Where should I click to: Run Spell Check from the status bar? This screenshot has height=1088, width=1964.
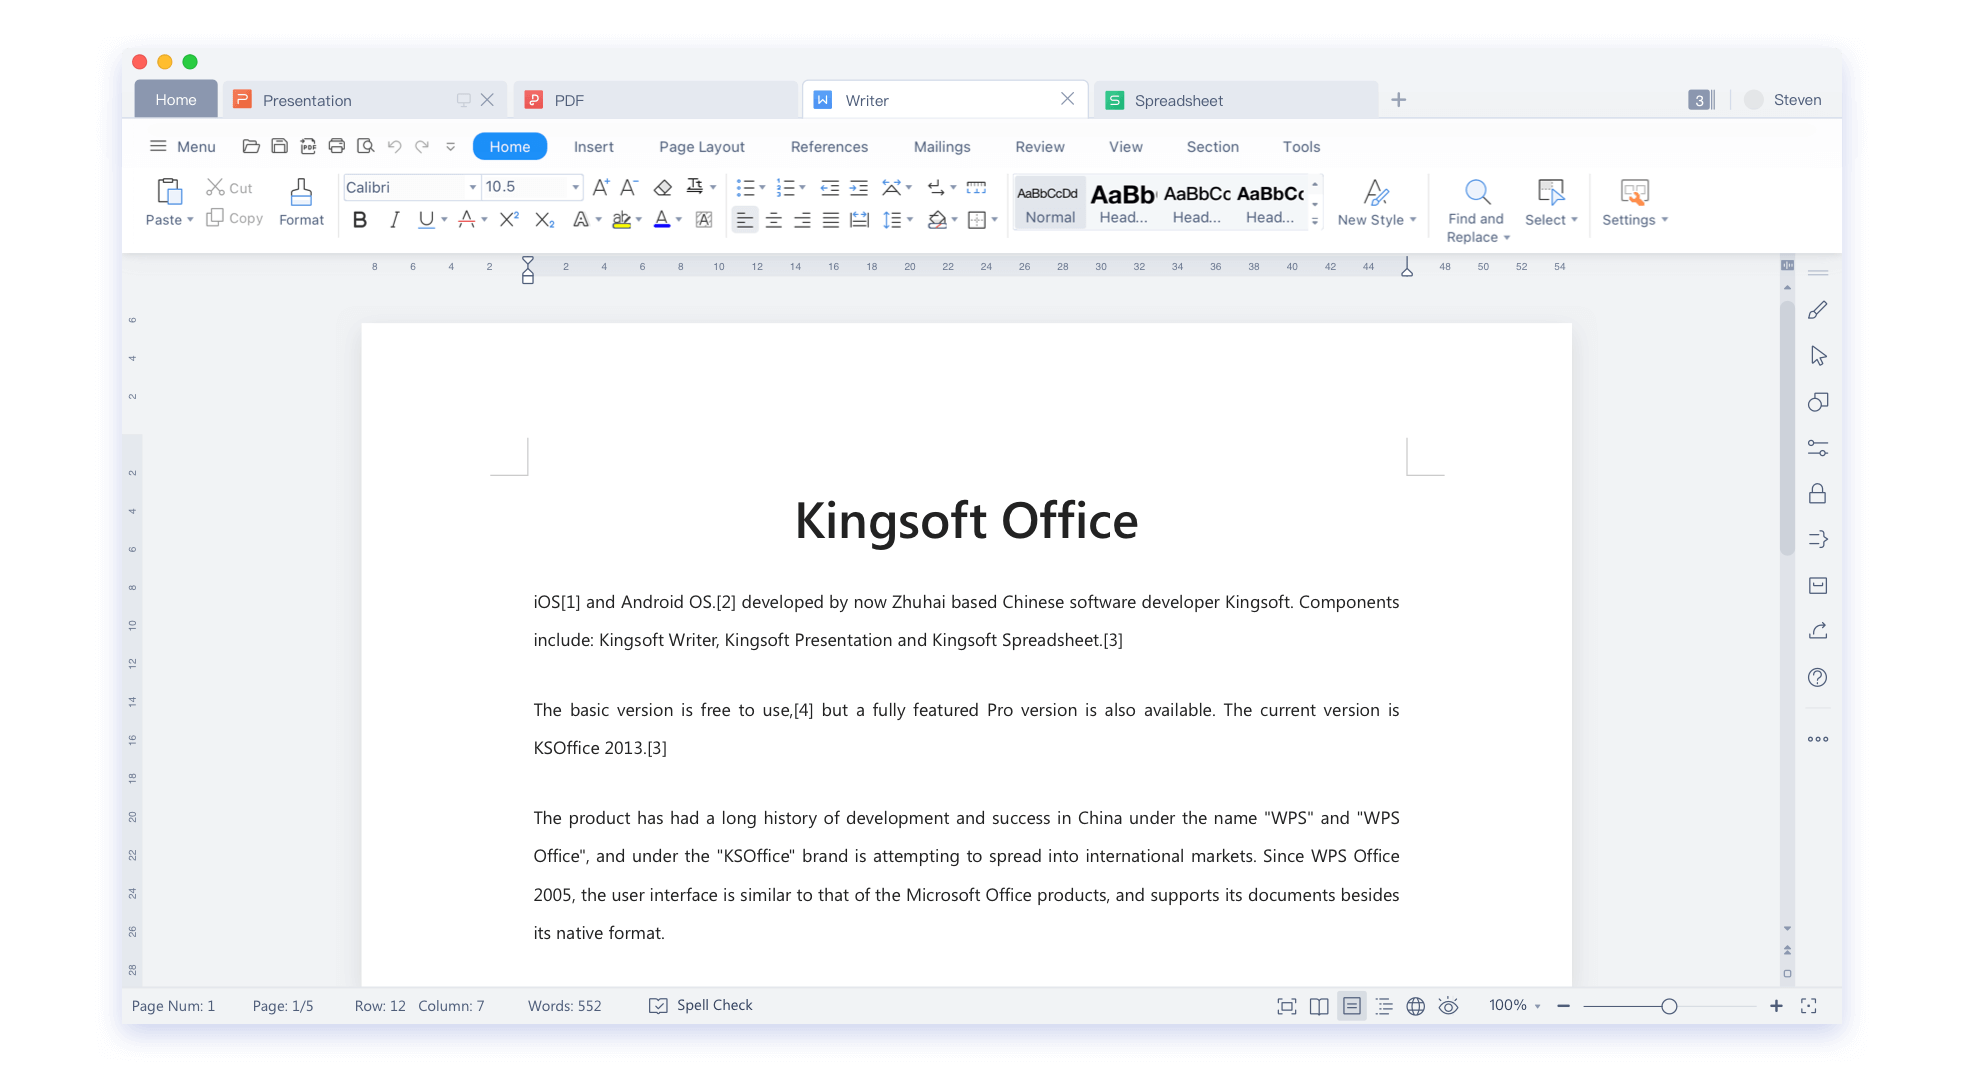[x=700, y=1005]
